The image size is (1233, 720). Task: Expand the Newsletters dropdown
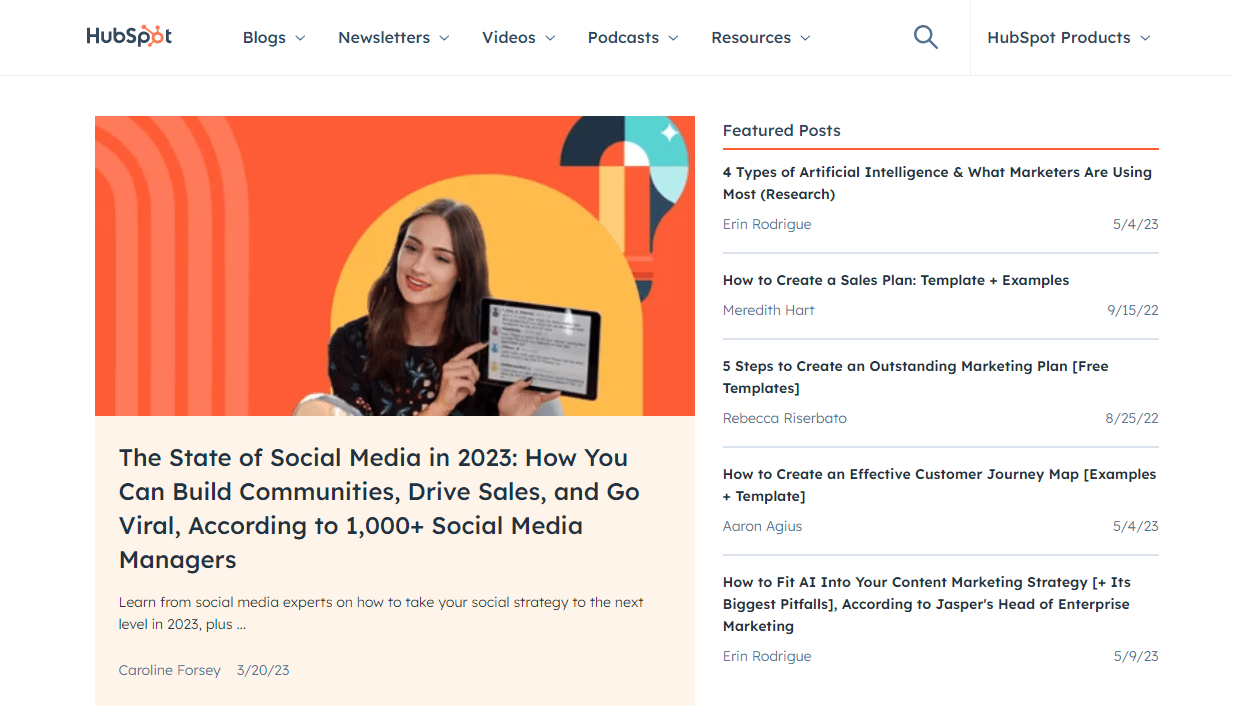pos(393,37)
